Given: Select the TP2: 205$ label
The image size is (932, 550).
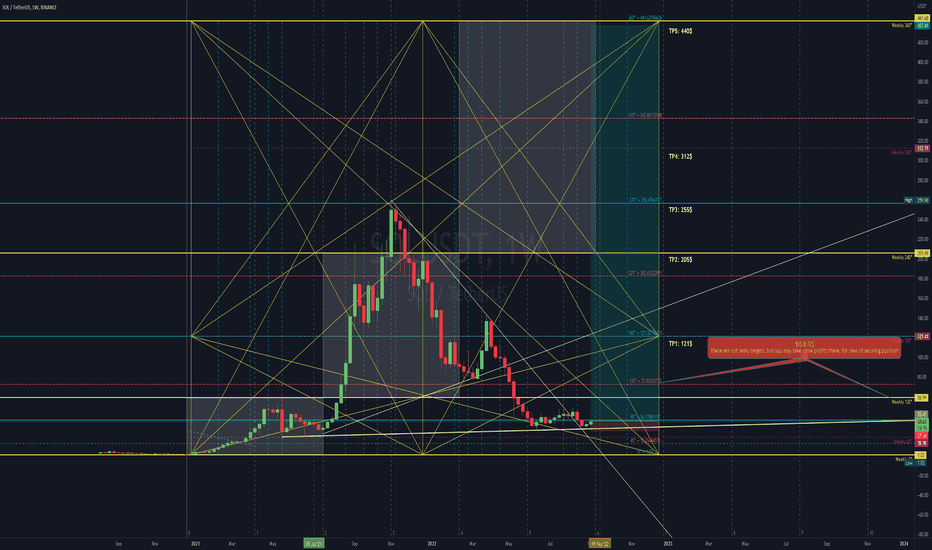Looking at the screenshot, I should (680, 260).
